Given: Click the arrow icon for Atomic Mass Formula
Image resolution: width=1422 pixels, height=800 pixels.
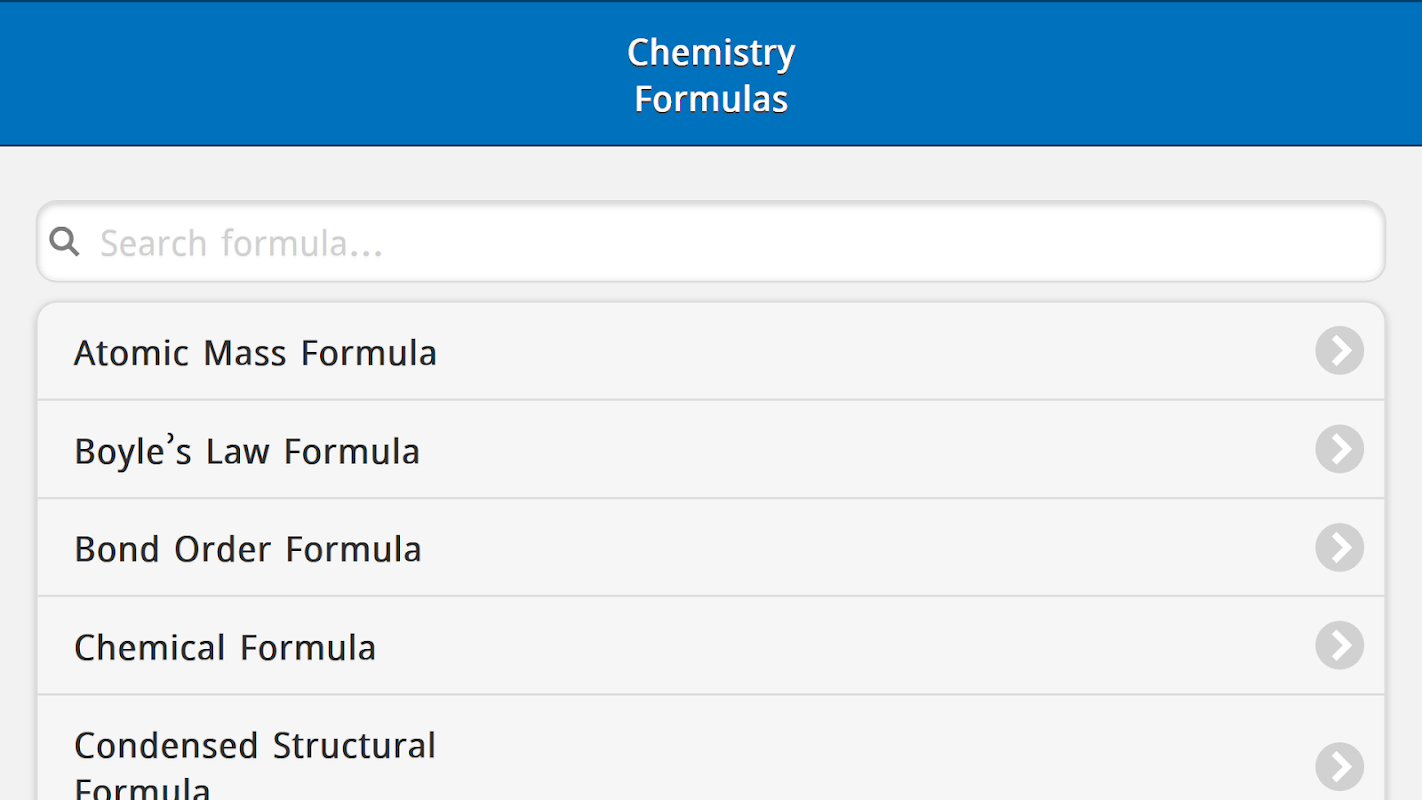Looking at the screenshot, I should [1339, 351].
